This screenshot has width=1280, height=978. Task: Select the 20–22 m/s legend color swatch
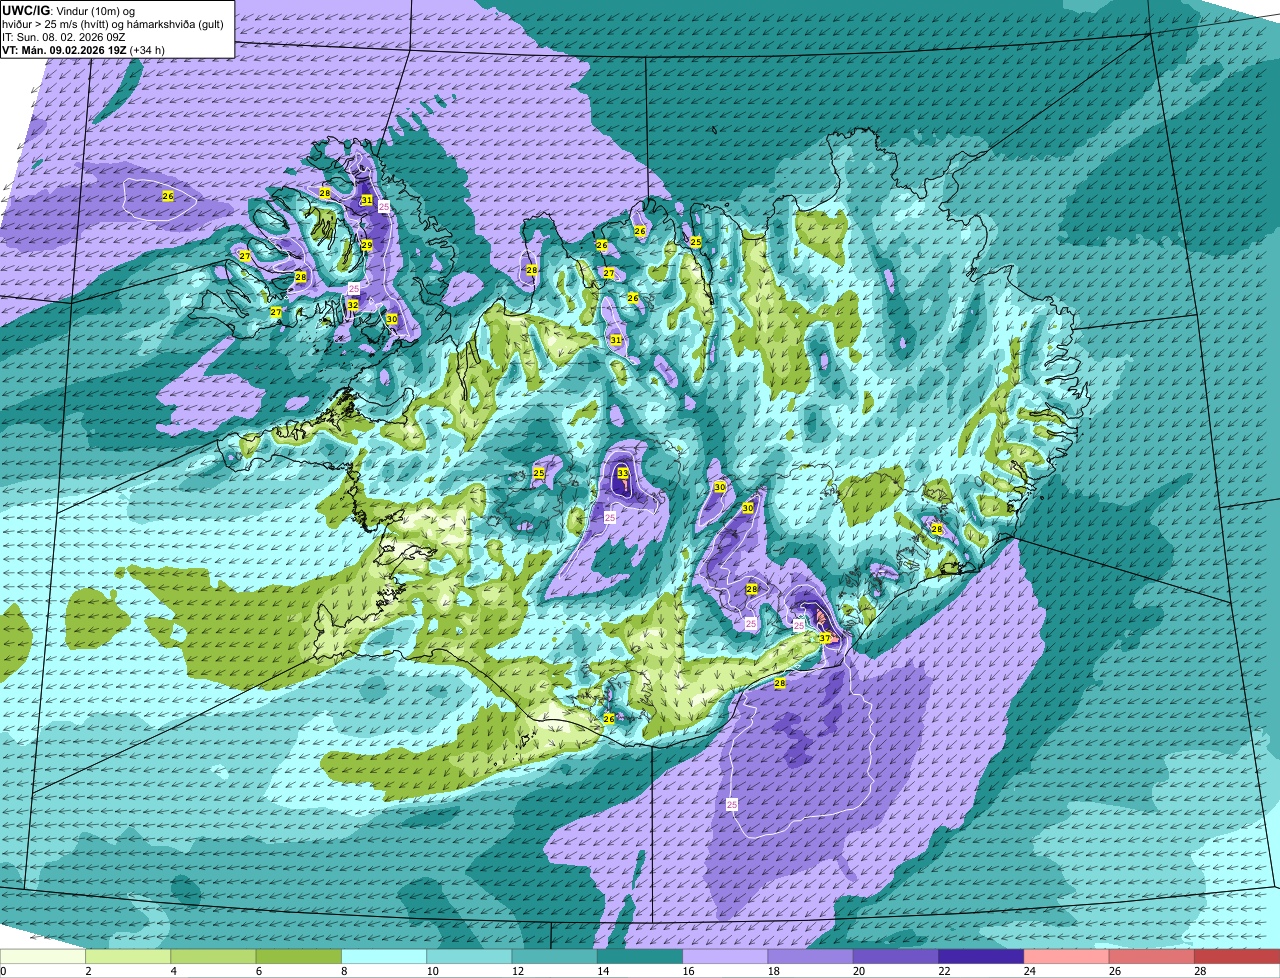896,956
